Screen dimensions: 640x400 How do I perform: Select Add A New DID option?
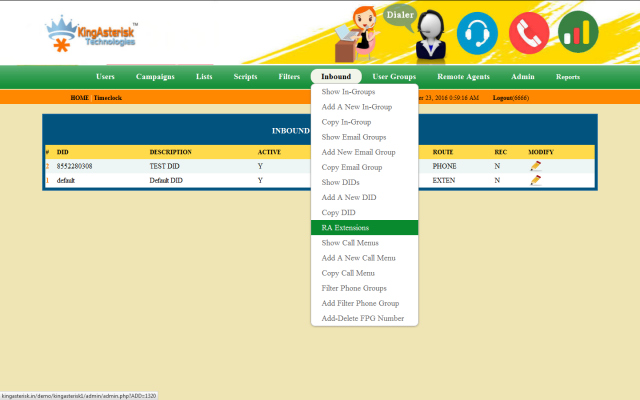[349, 198]
